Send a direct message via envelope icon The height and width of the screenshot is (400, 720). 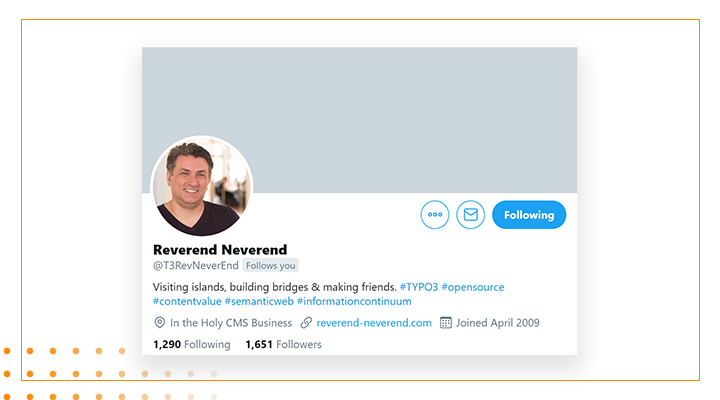point(470,214)
